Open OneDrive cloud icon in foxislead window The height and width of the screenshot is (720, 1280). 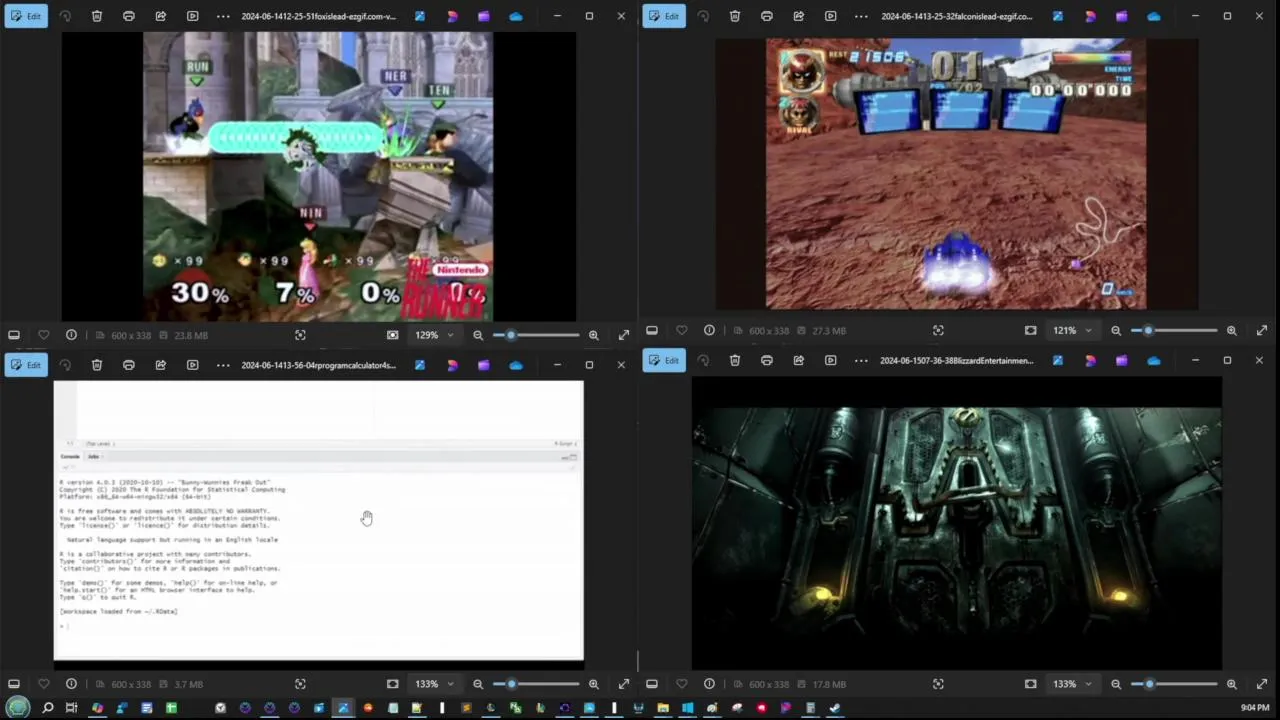coord(516,16)
